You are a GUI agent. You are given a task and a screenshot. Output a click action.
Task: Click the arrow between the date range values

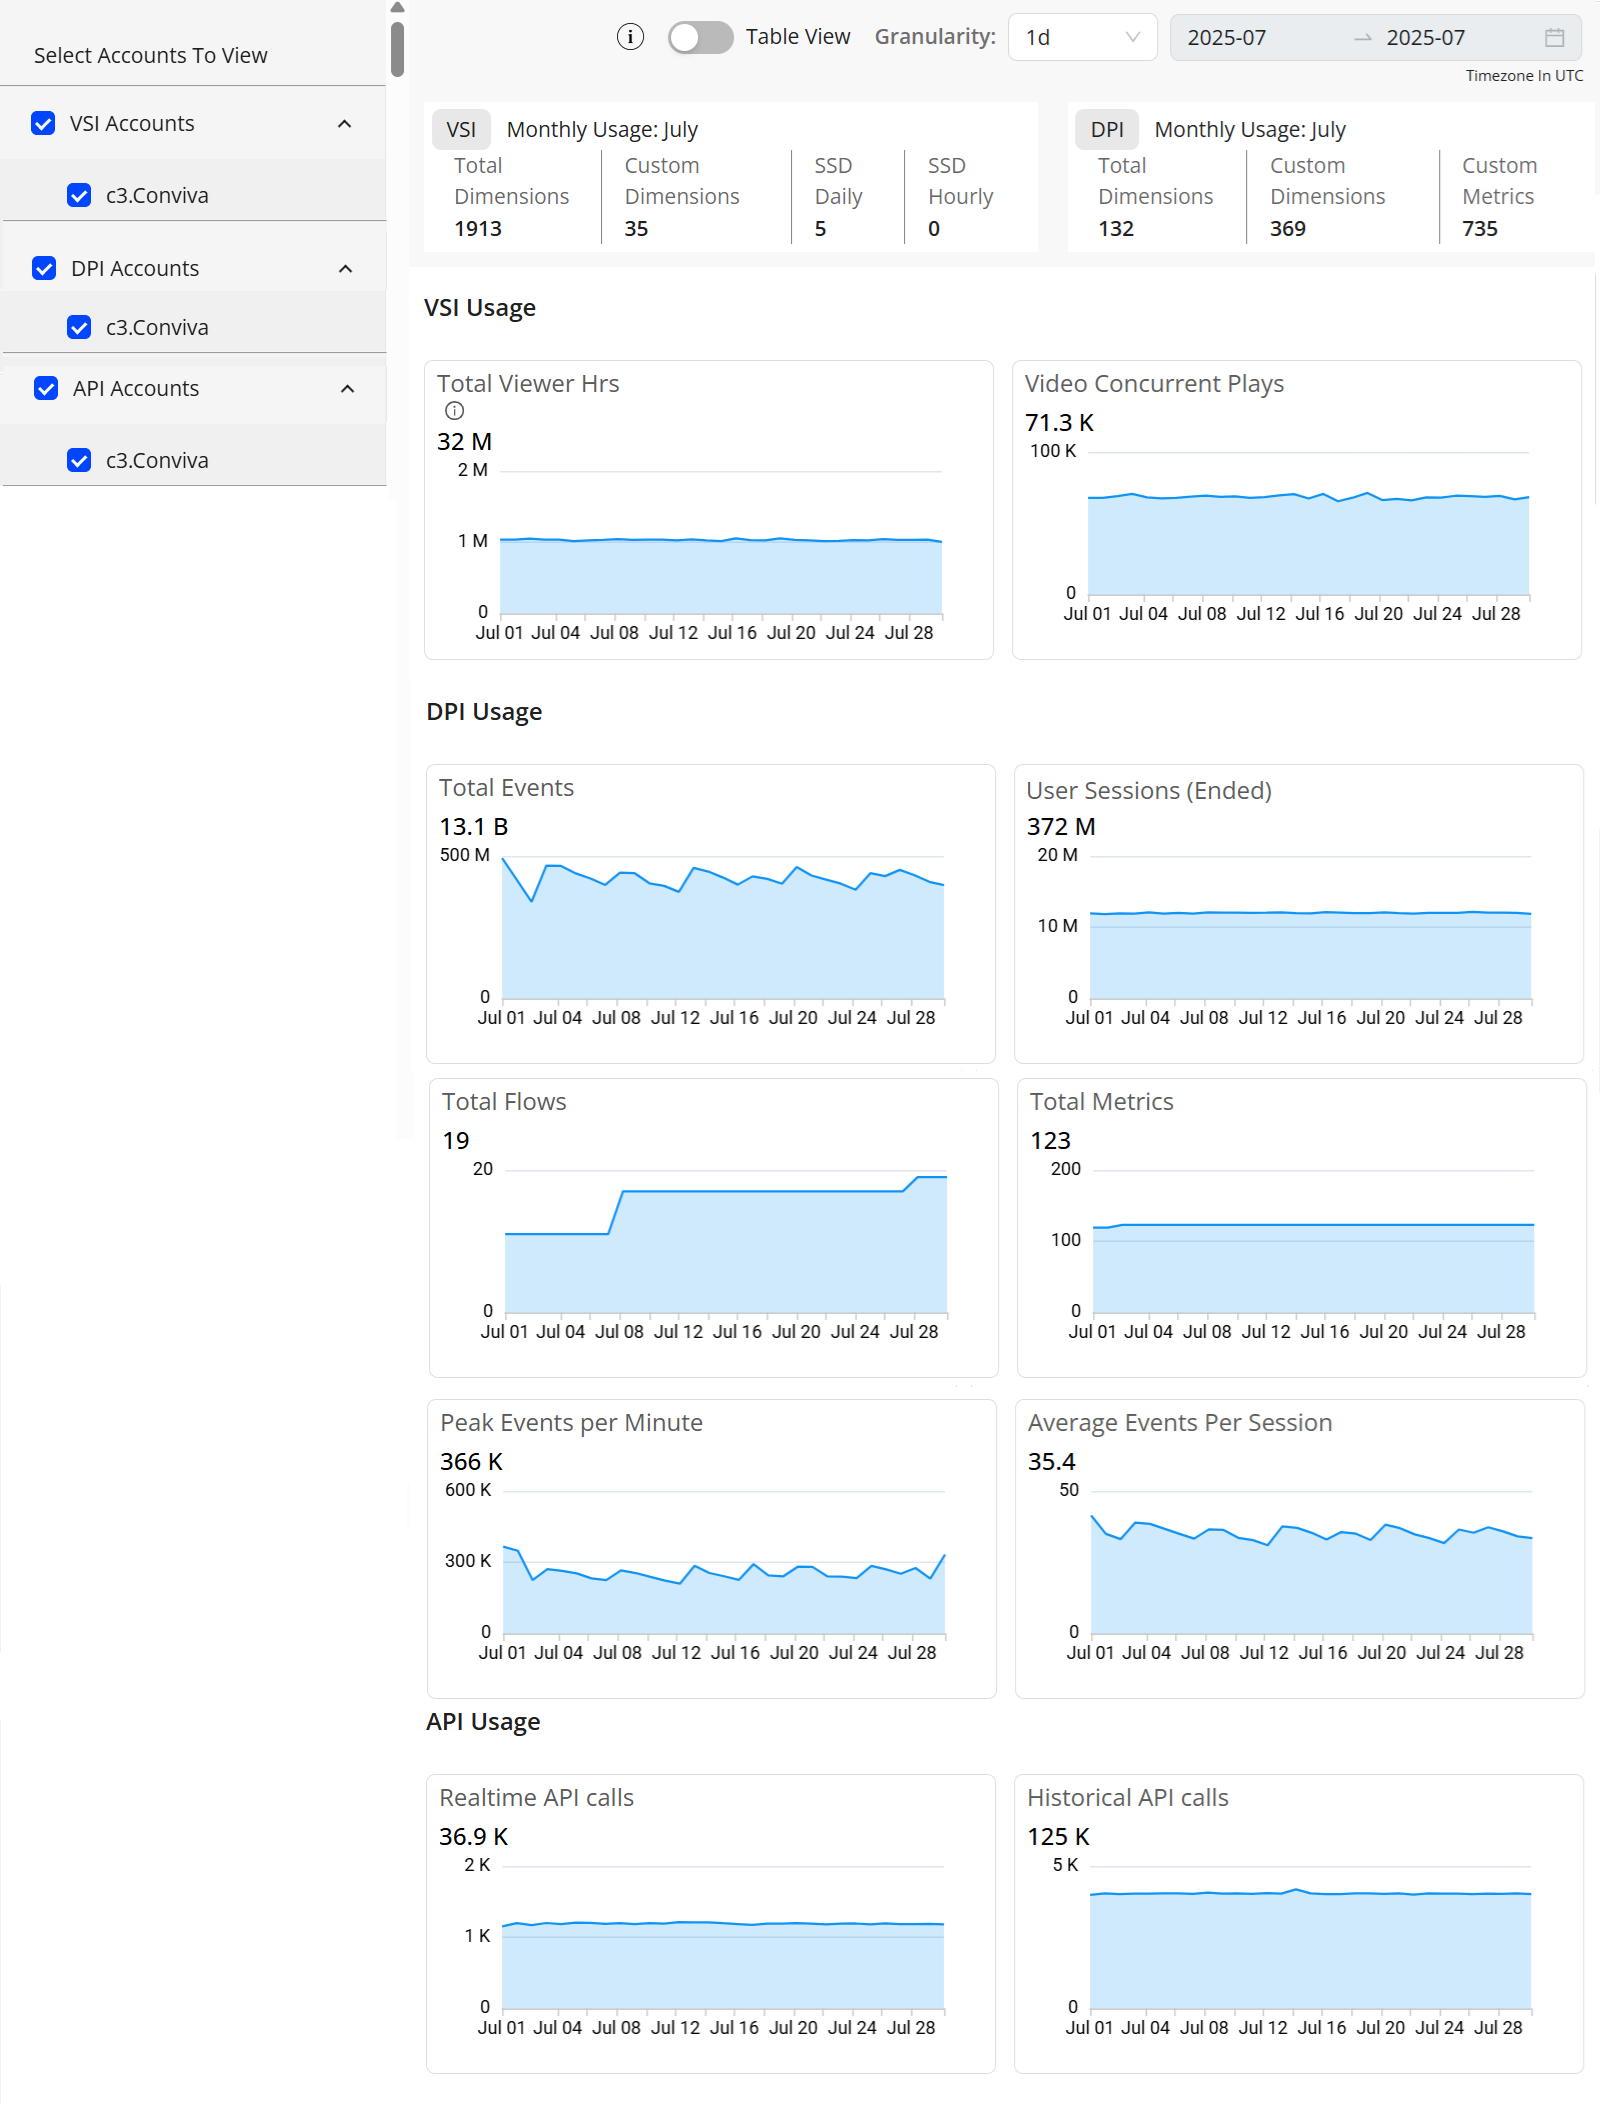(x=1362, y=38)
